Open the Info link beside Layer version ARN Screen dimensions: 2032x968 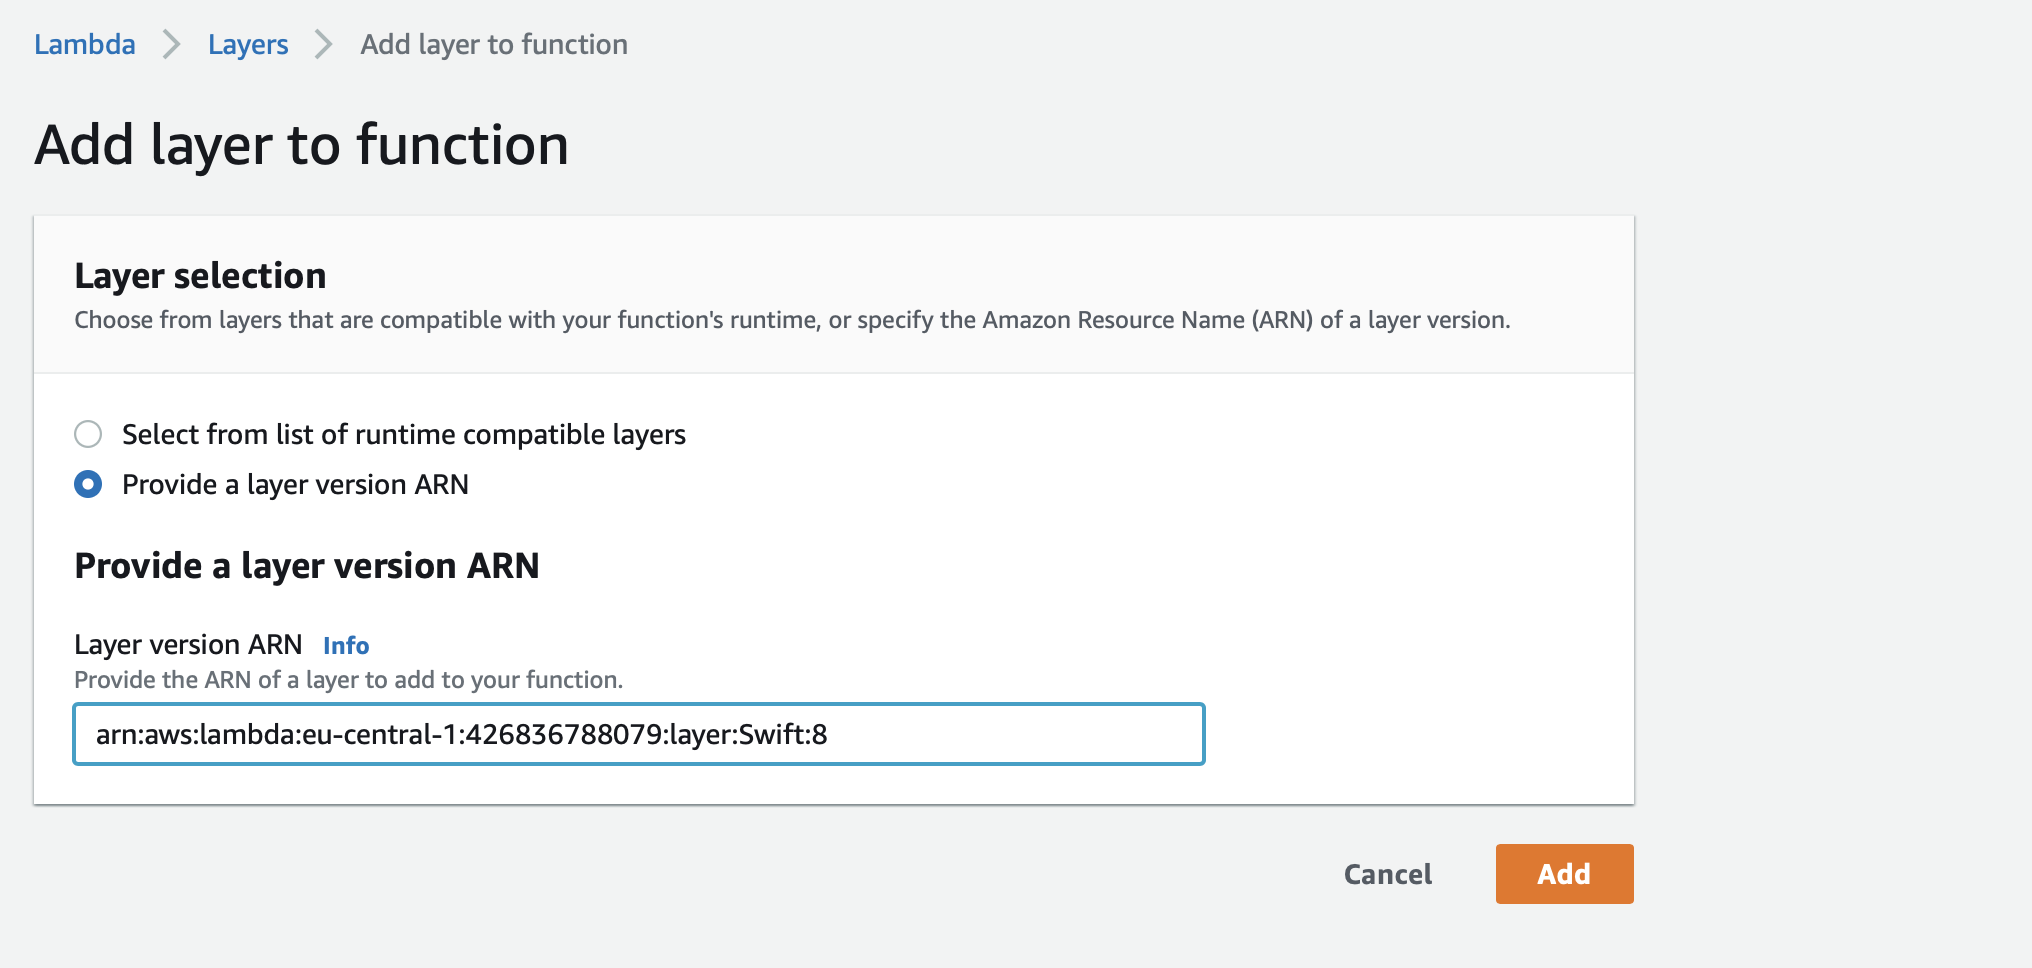346,646
